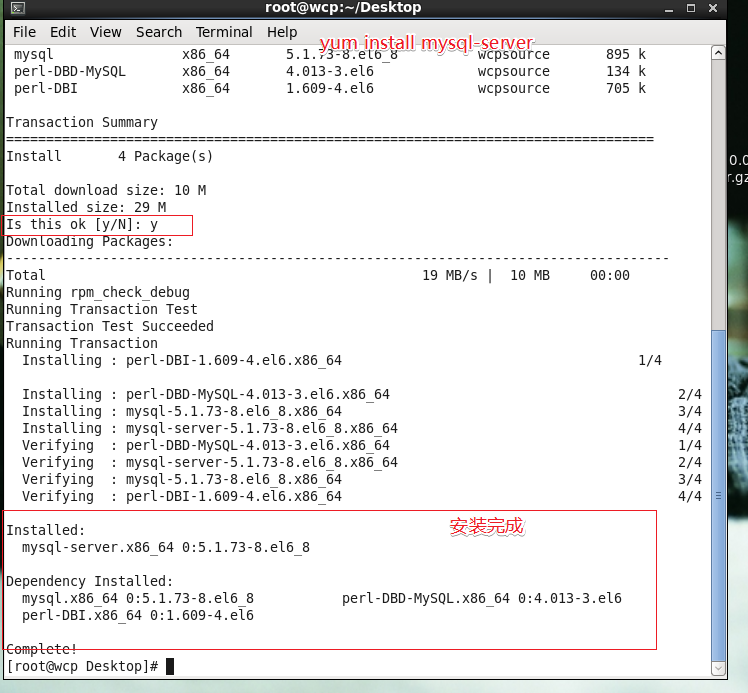The height and width of the screenshot is (693, 748).
Task: Minimize the terminal window
Action: [669, 9]
